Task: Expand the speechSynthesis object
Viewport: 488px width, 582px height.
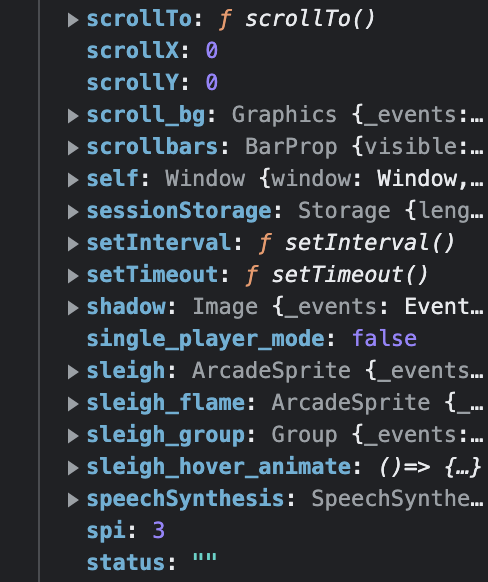Action: point(73,500)
